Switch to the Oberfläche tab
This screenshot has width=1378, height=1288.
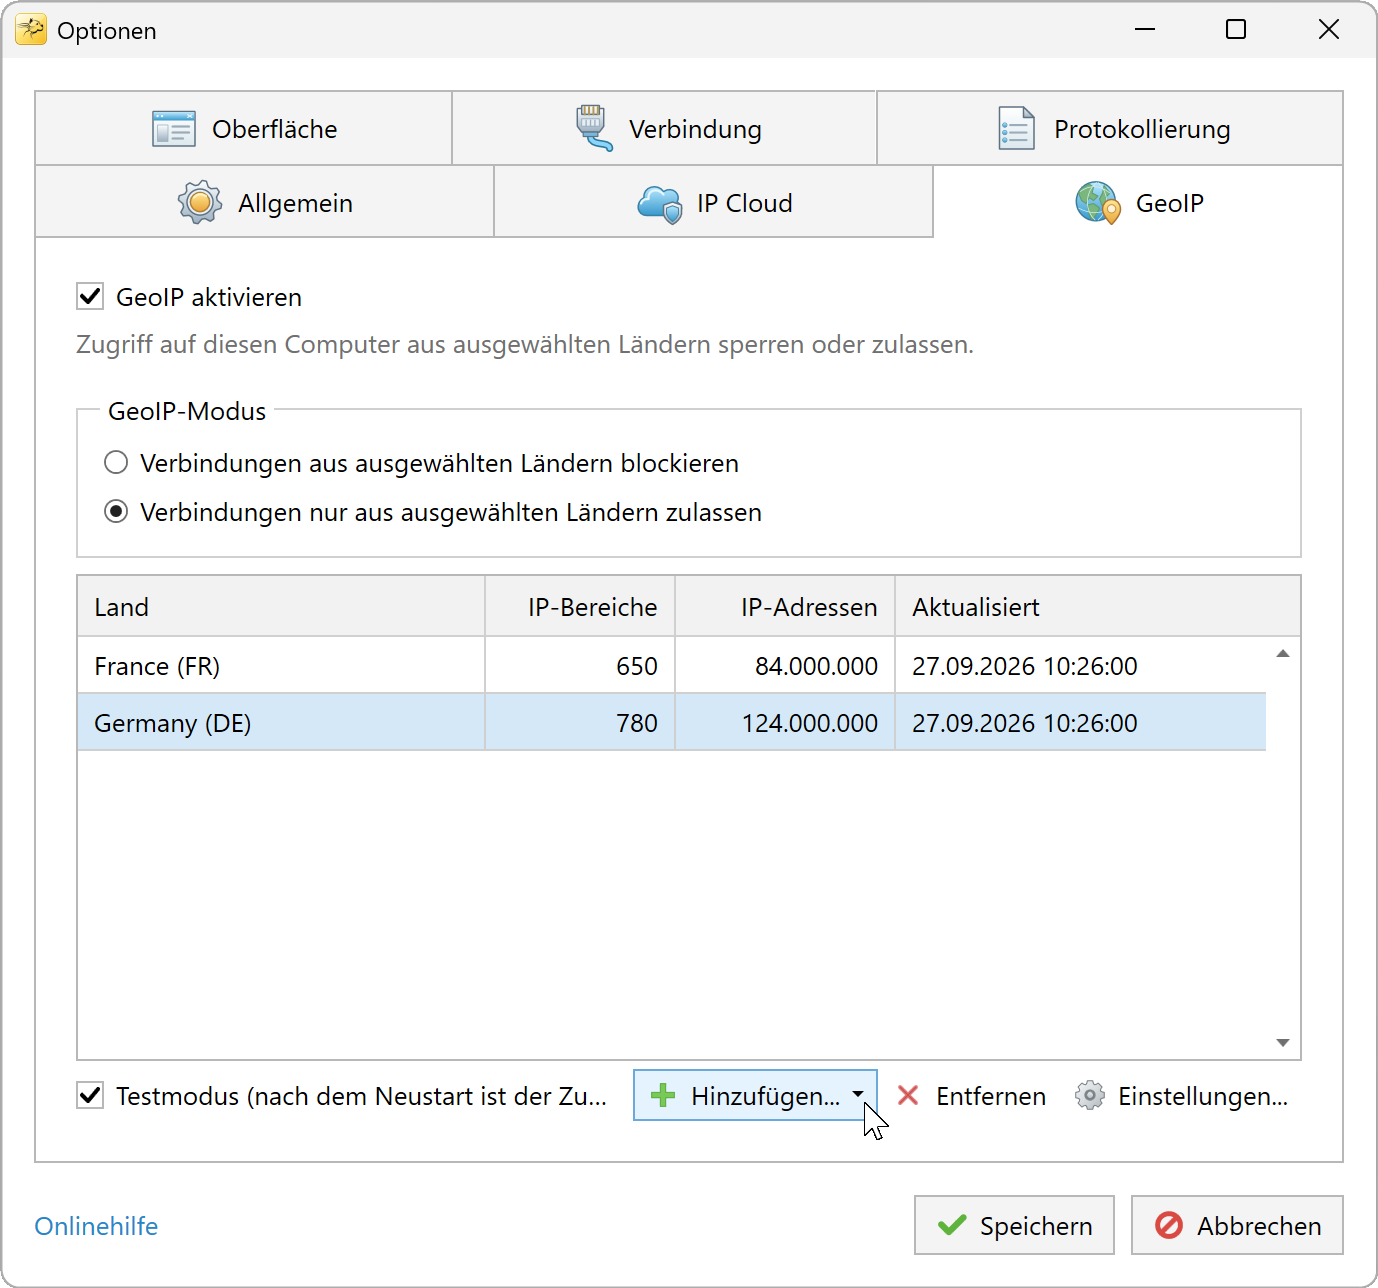pyautogui.click(x=244, y=128)
